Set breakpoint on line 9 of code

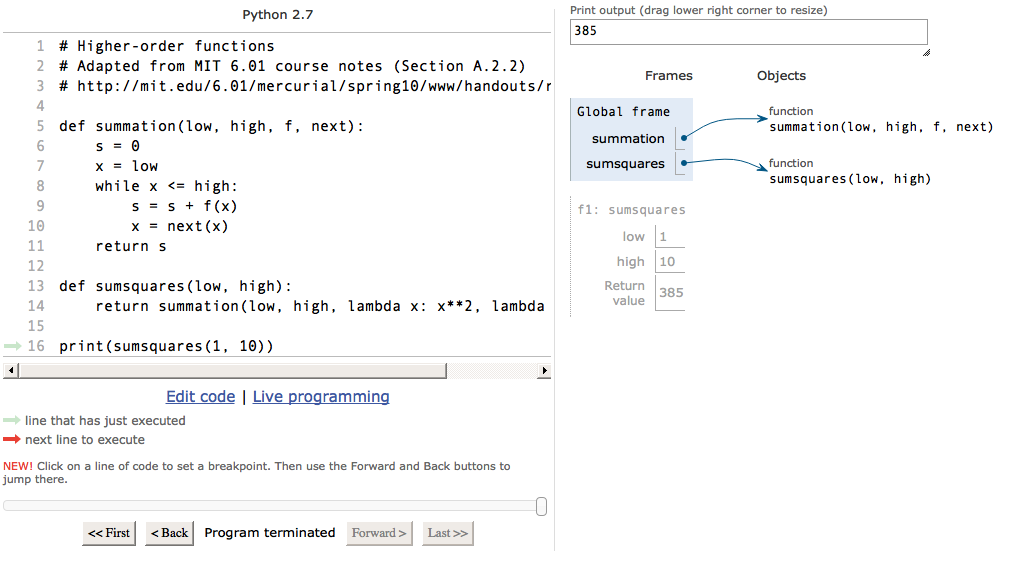(x=185, y=206)
